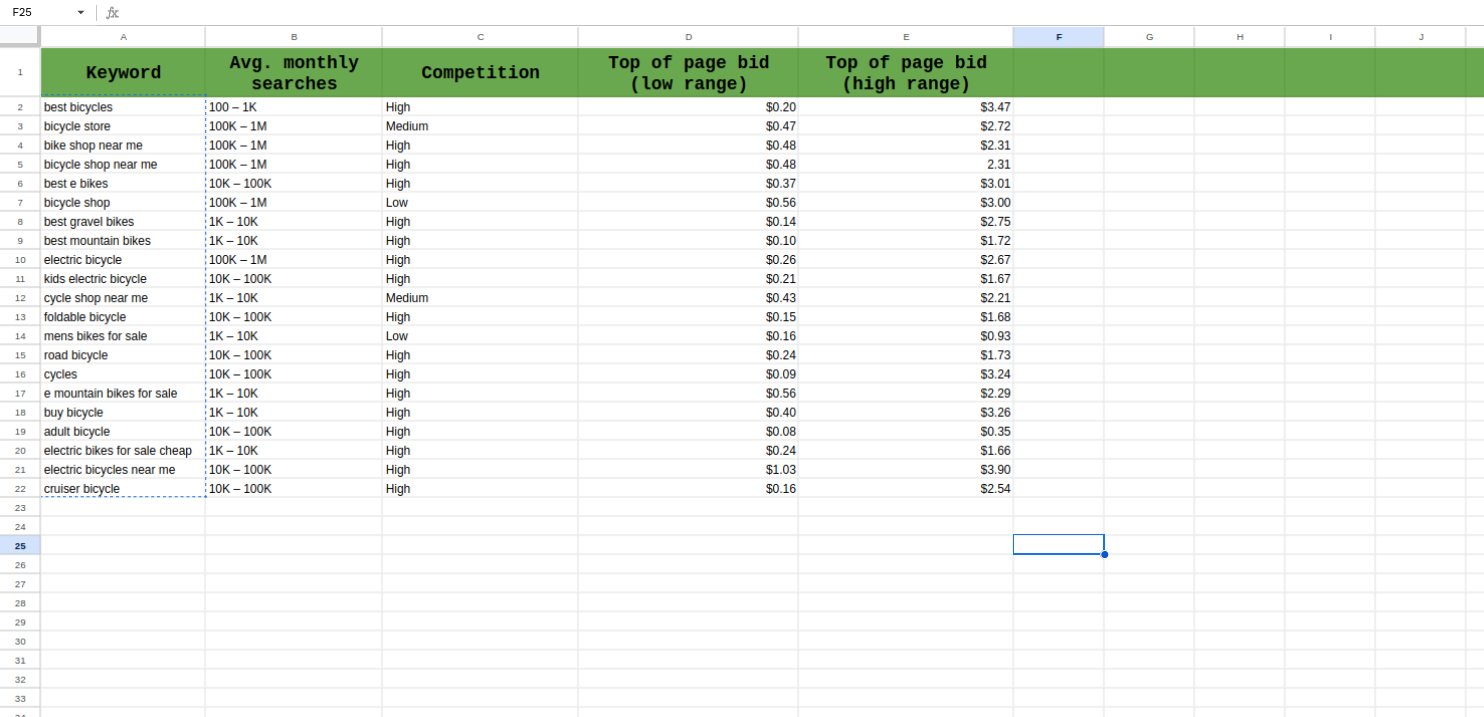Open the name box dropdown arrow
Viewport: 1484px width, 717px height.
click(x=81, y=13)
